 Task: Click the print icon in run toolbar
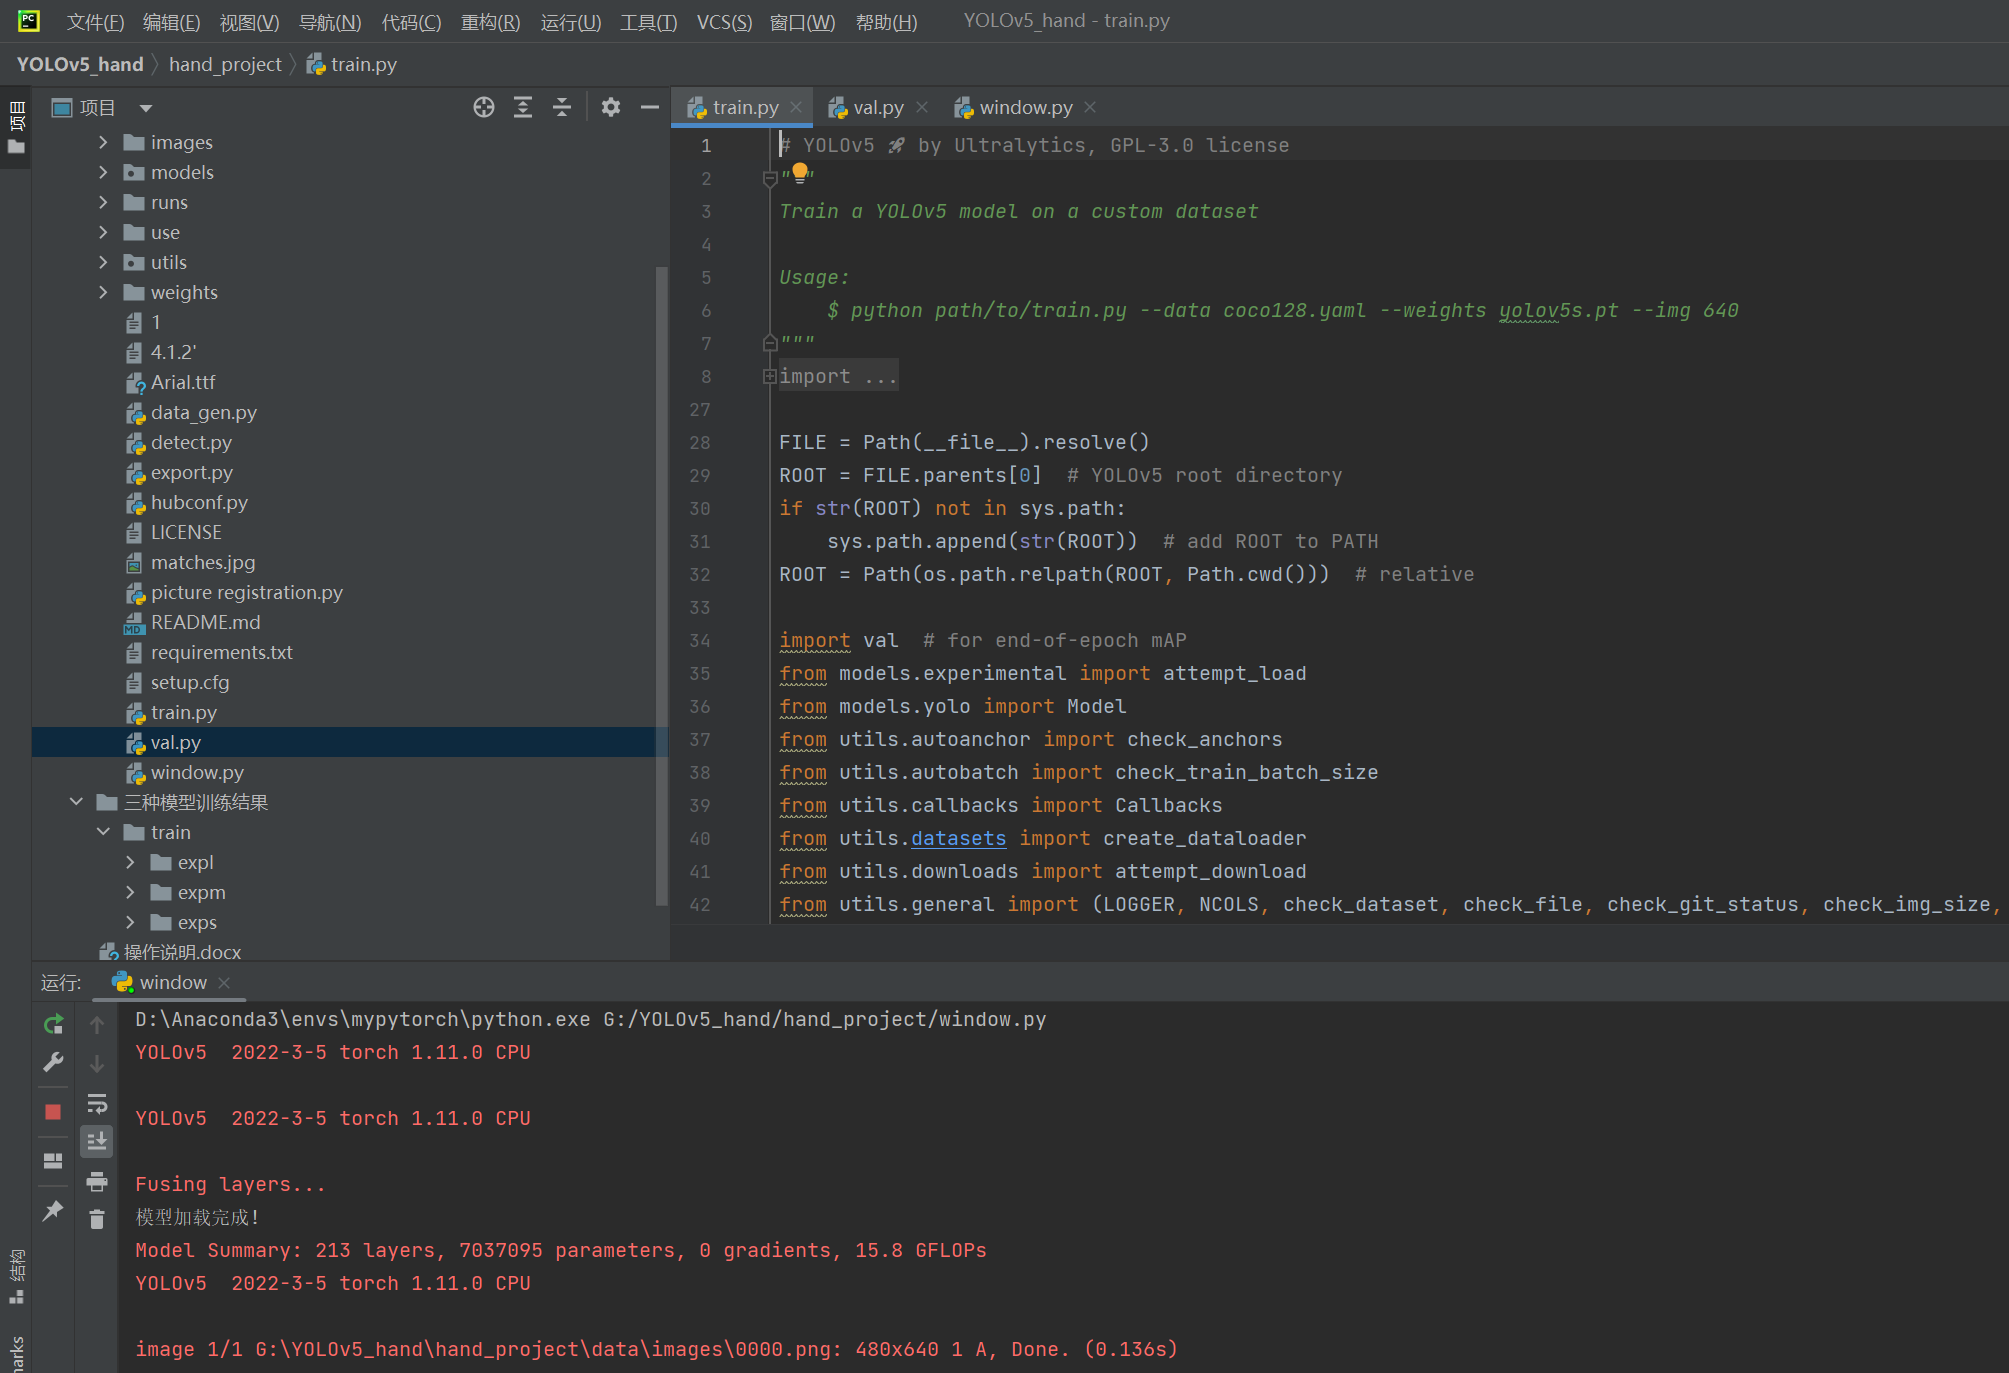point(97,1182)
